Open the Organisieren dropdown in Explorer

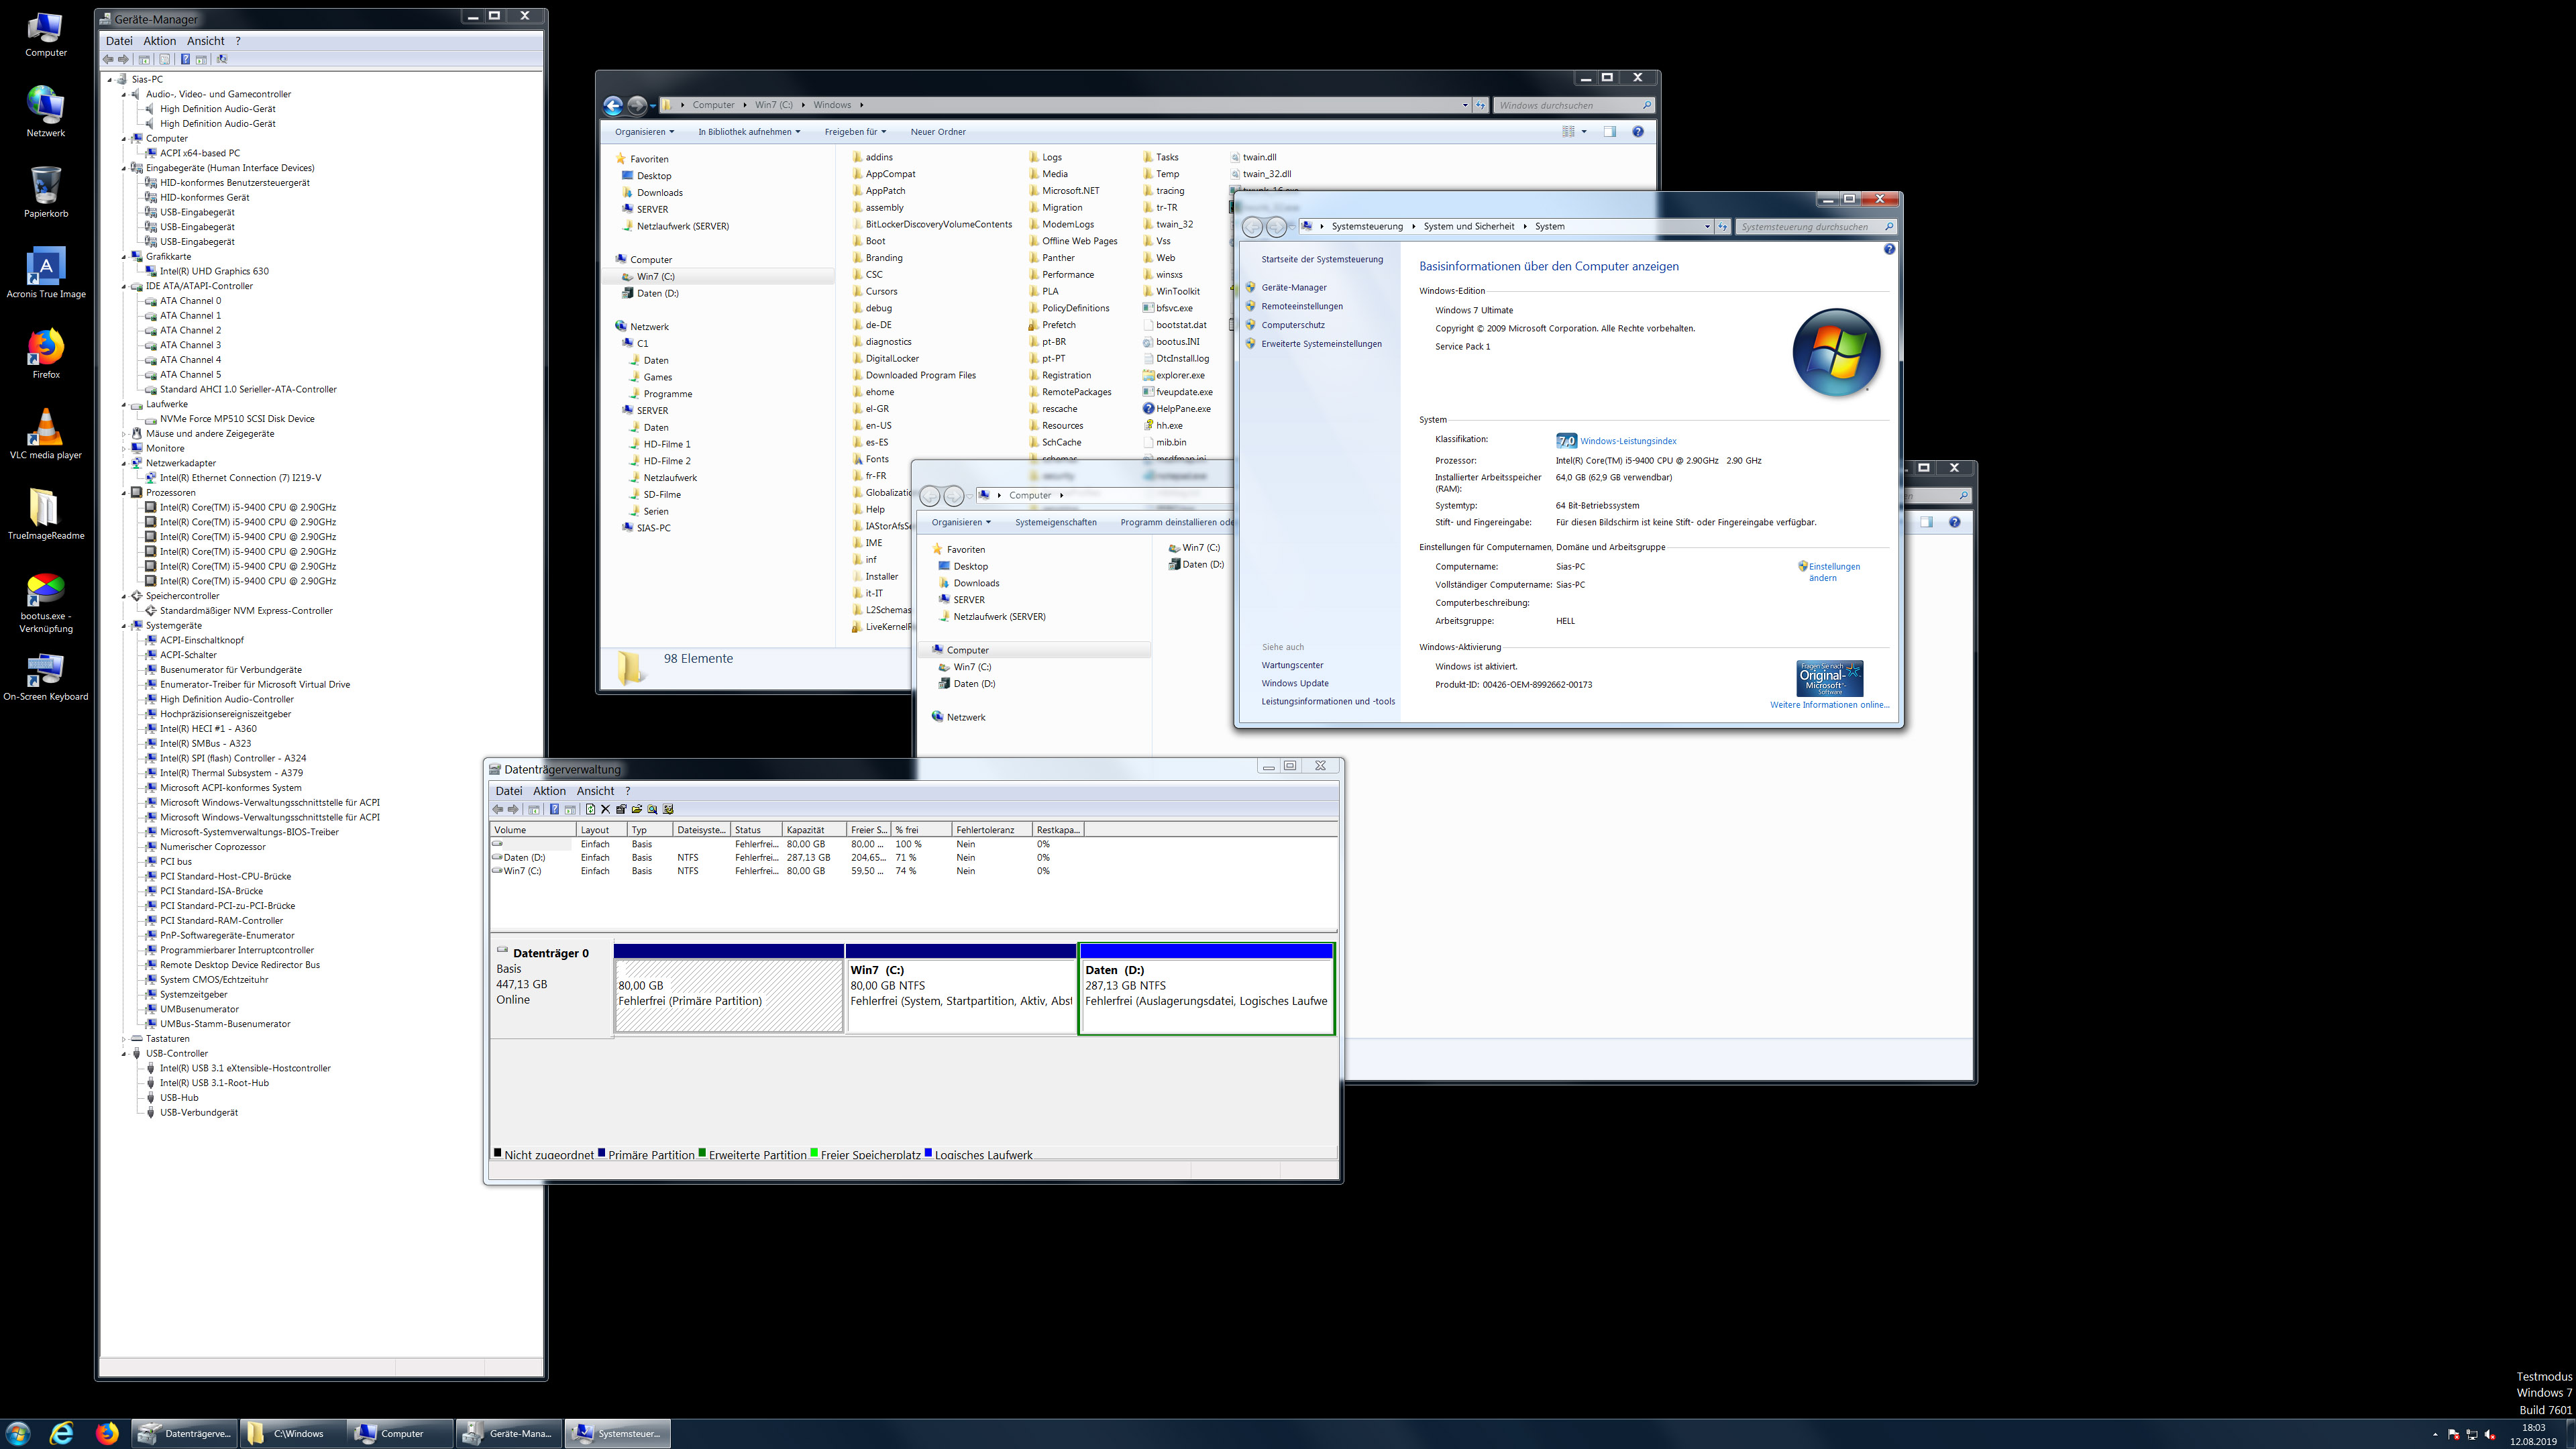coord(643,131)
